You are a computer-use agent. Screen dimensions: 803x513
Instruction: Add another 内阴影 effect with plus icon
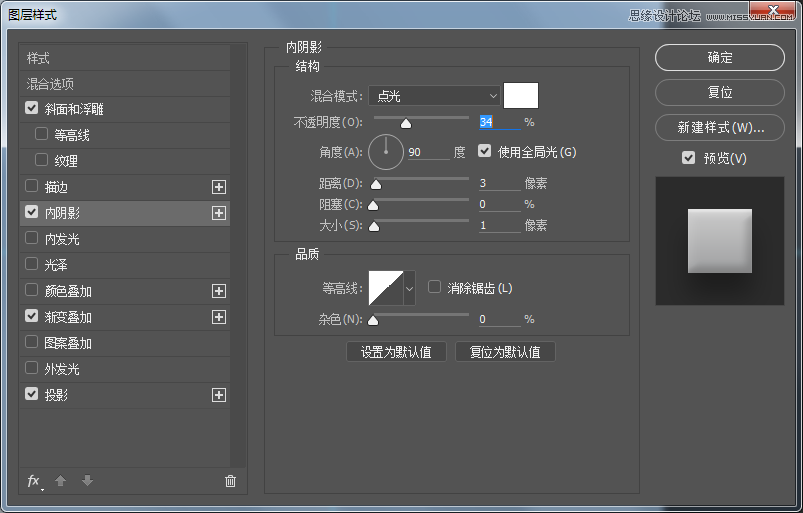[x=219, y=213]
